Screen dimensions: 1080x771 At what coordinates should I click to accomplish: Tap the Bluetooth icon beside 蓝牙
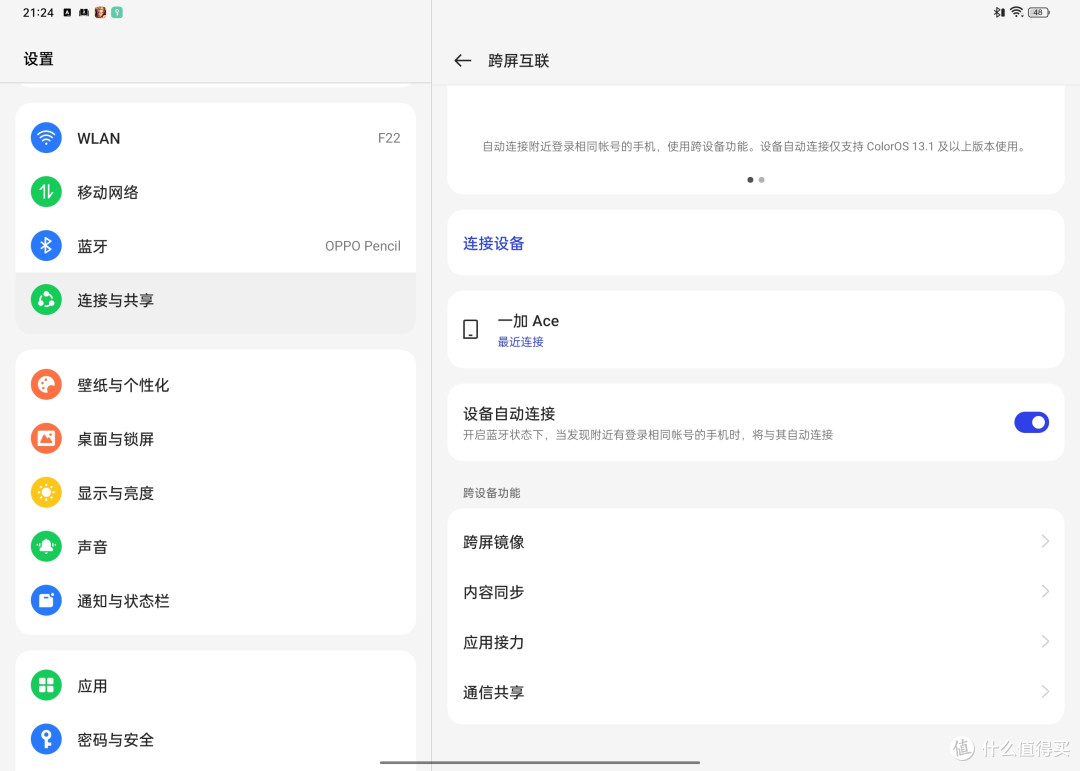[x=46, y=245]
